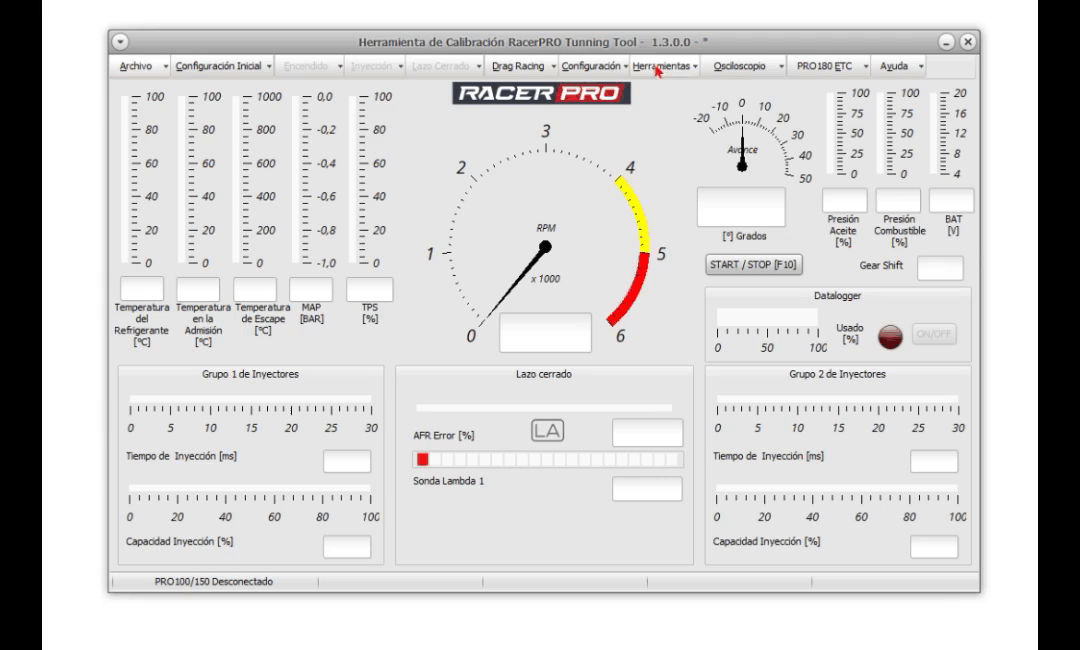Open the Ayuda menu

tap(893, 66)
